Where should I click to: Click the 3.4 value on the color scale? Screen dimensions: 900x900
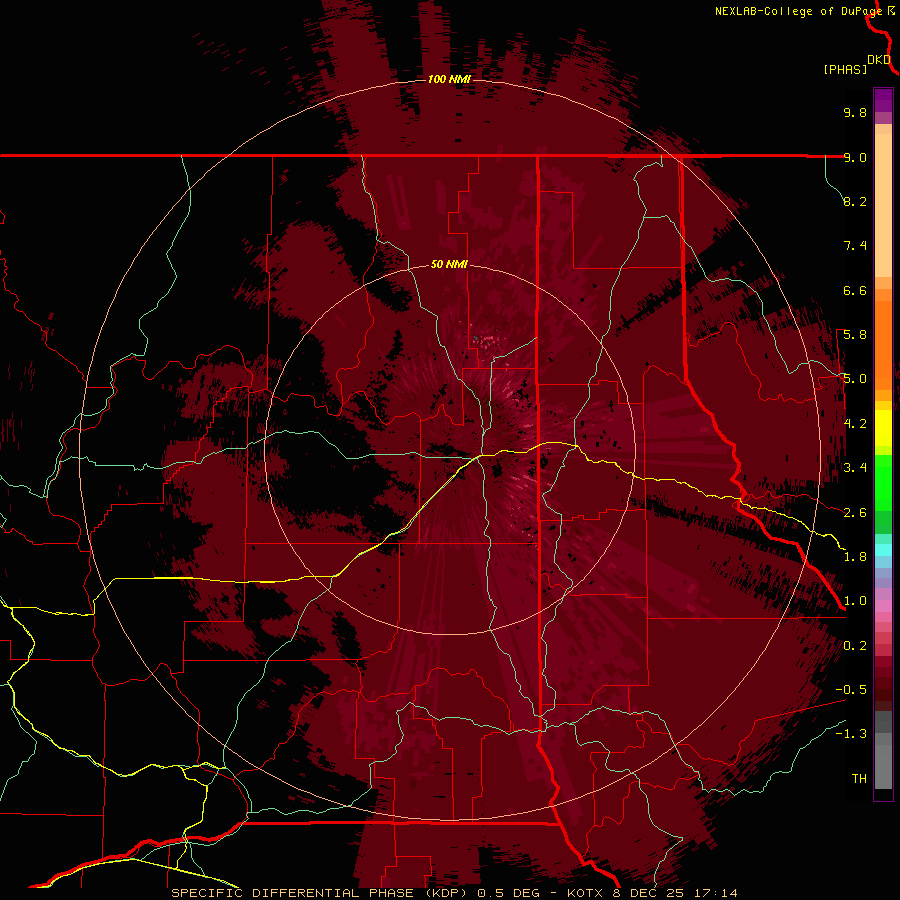[855, 468]
